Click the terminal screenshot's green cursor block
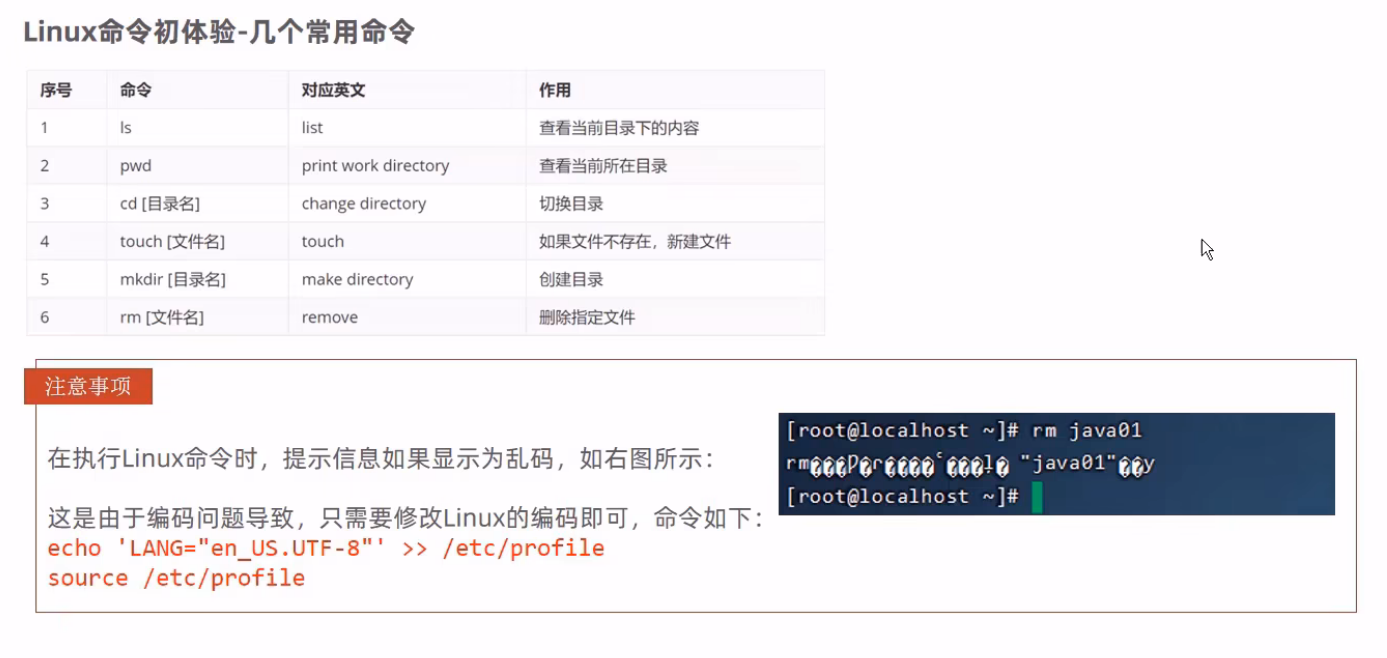 [x=1037, y=497]
